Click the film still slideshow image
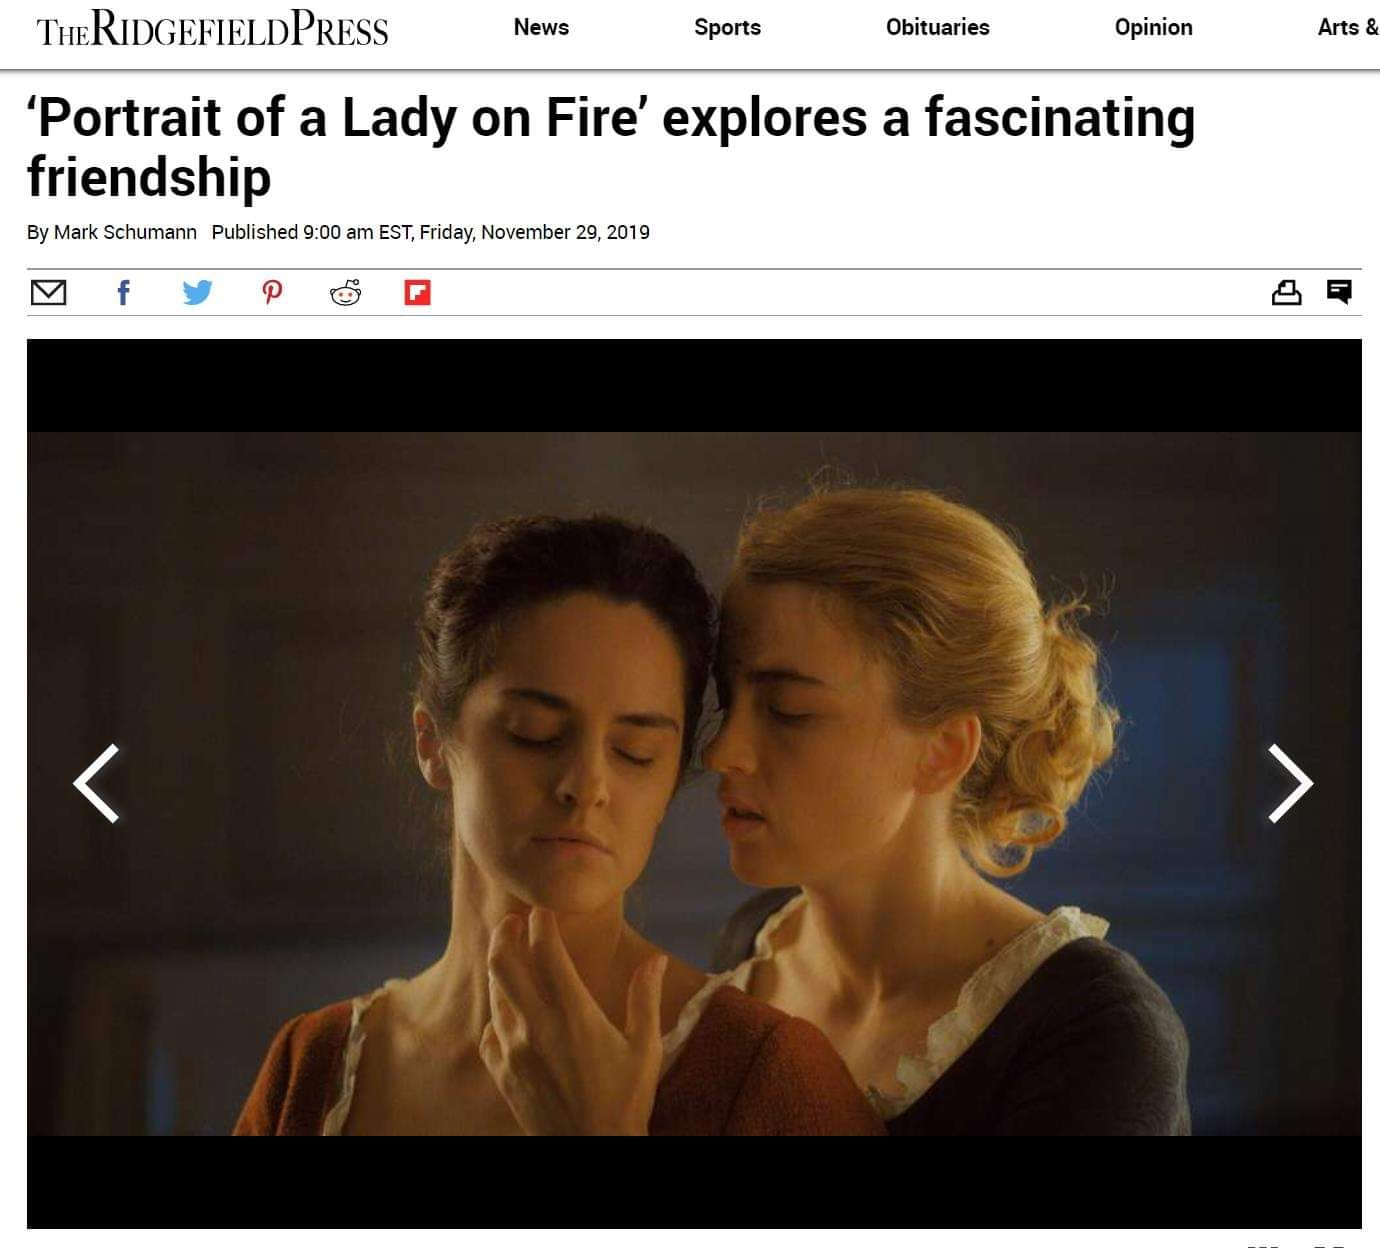 694,783
